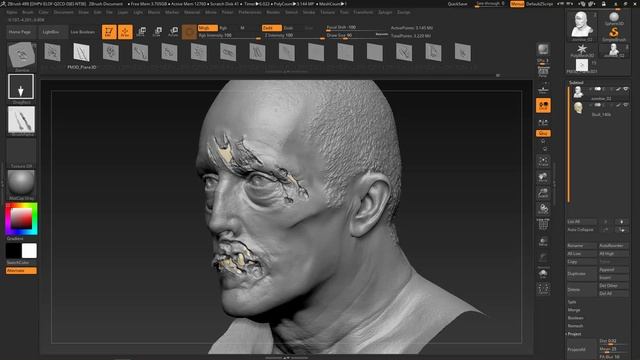The height and width of the screenshot is (360, 640).
Task: Expand the Split section
Action: click(x=572, y=302)
